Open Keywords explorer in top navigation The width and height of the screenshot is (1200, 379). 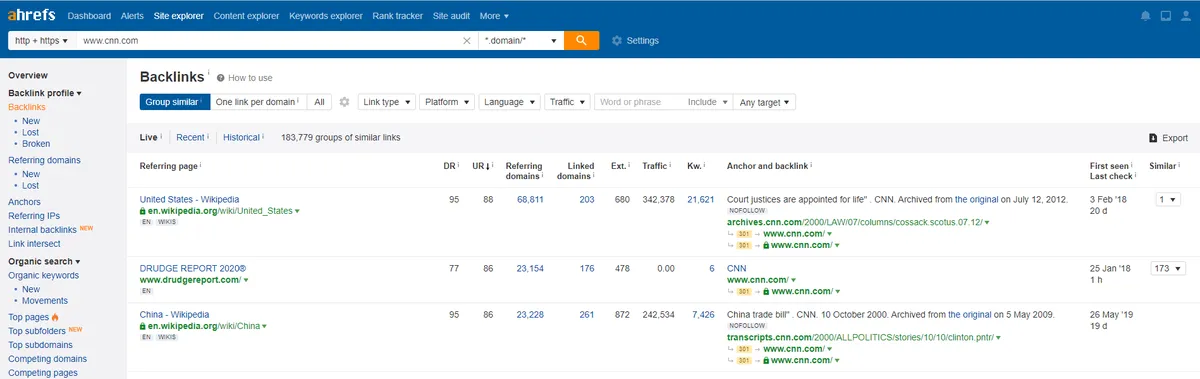326,16
